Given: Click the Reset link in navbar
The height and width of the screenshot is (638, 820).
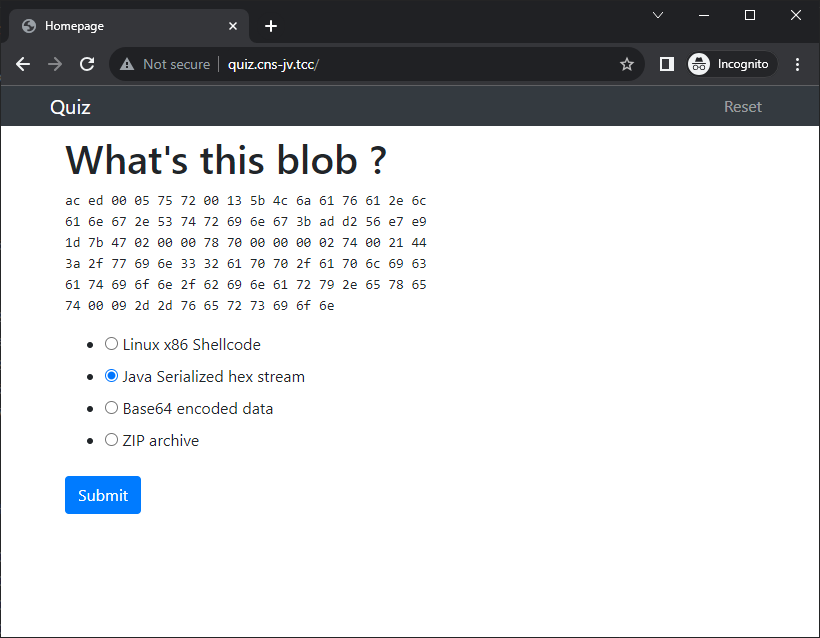Looking at the screenshot, I should pyautogui.click(x=742, y=107).
